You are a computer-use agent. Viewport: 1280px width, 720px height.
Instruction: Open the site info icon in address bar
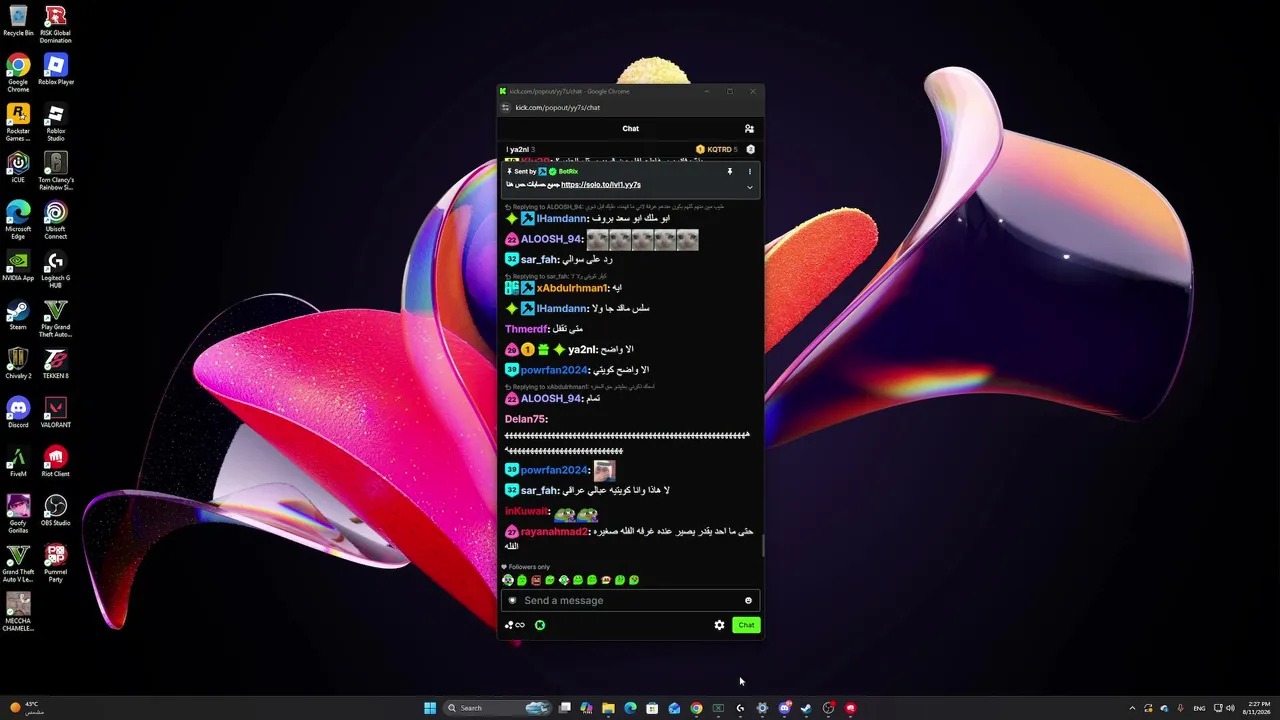click(x=506, y=107)
